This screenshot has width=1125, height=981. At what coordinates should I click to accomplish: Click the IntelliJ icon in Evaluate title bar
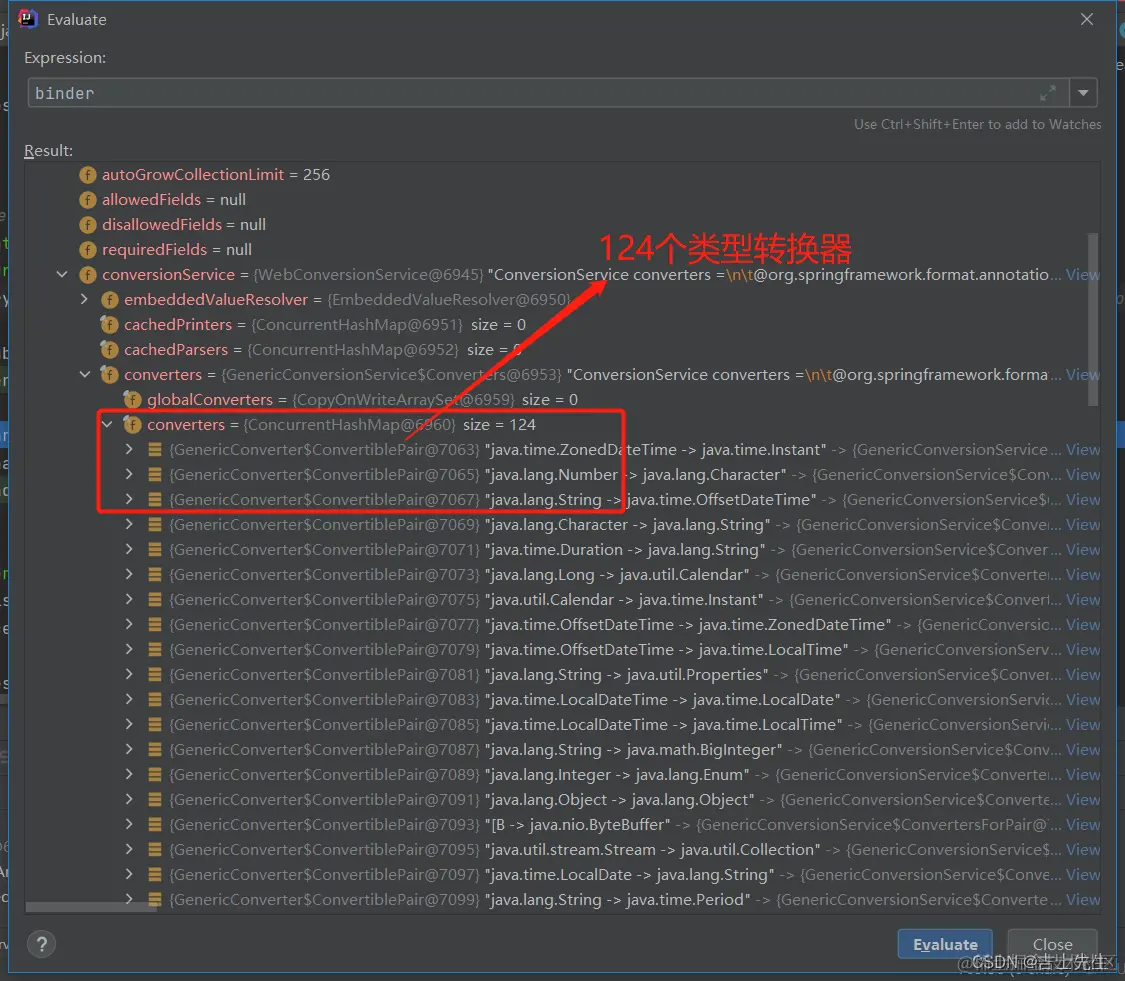pos(27,19)
